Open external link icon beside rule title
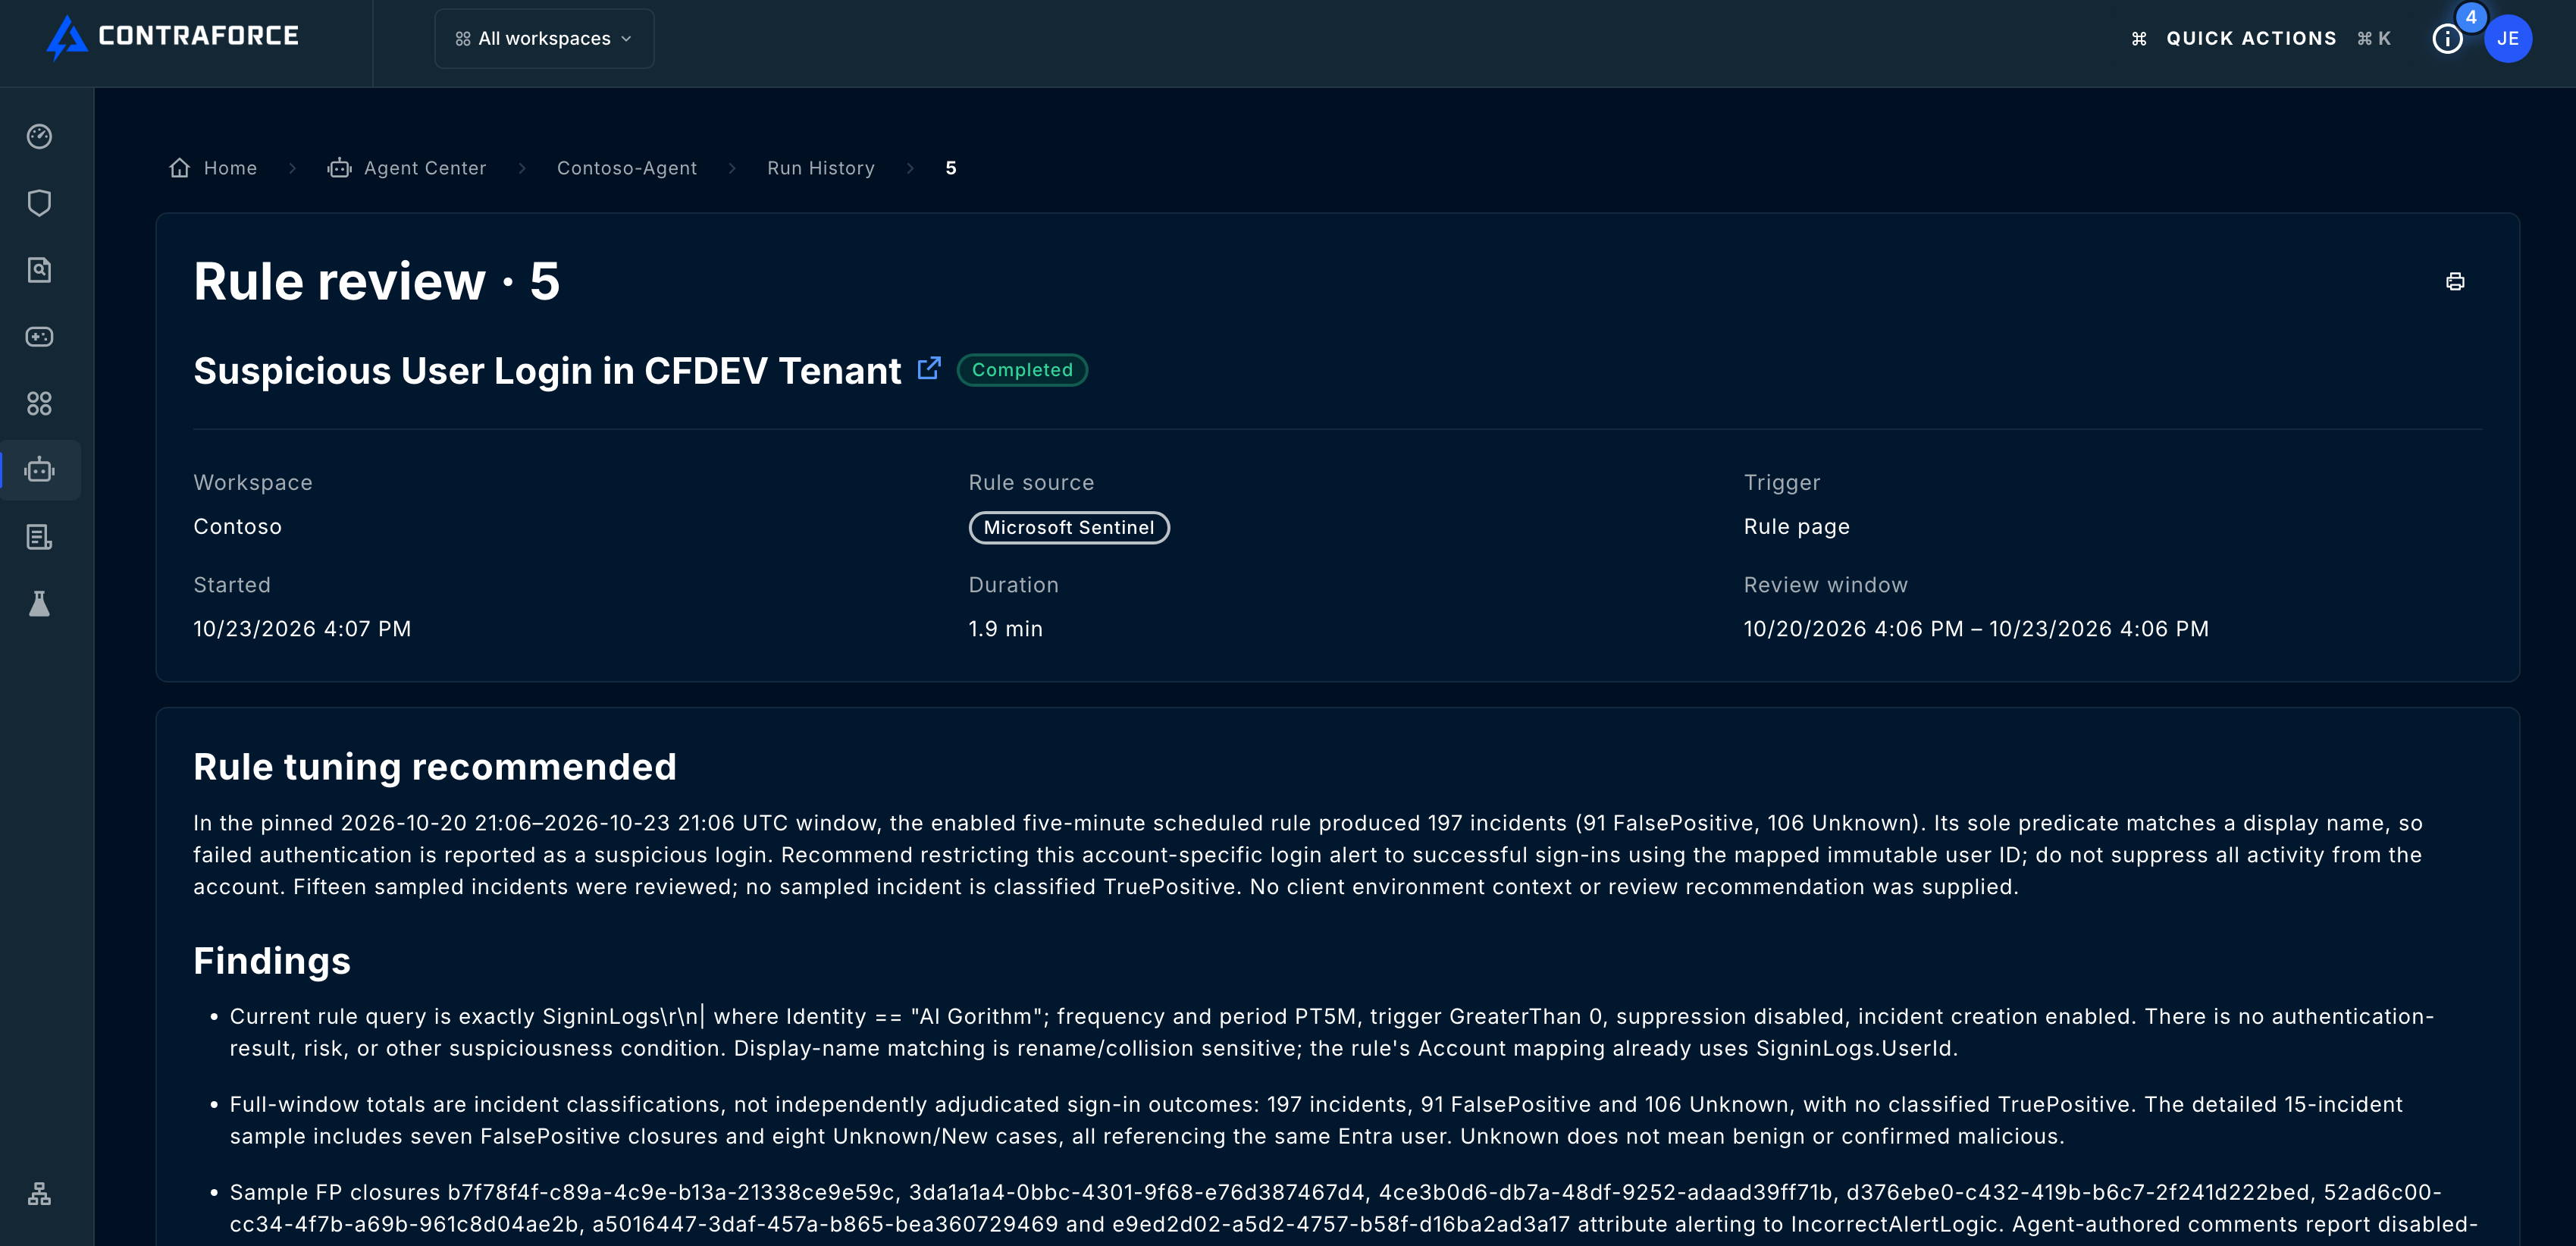This screenshot has width=2576, height=1246. [x=929, y=369]
